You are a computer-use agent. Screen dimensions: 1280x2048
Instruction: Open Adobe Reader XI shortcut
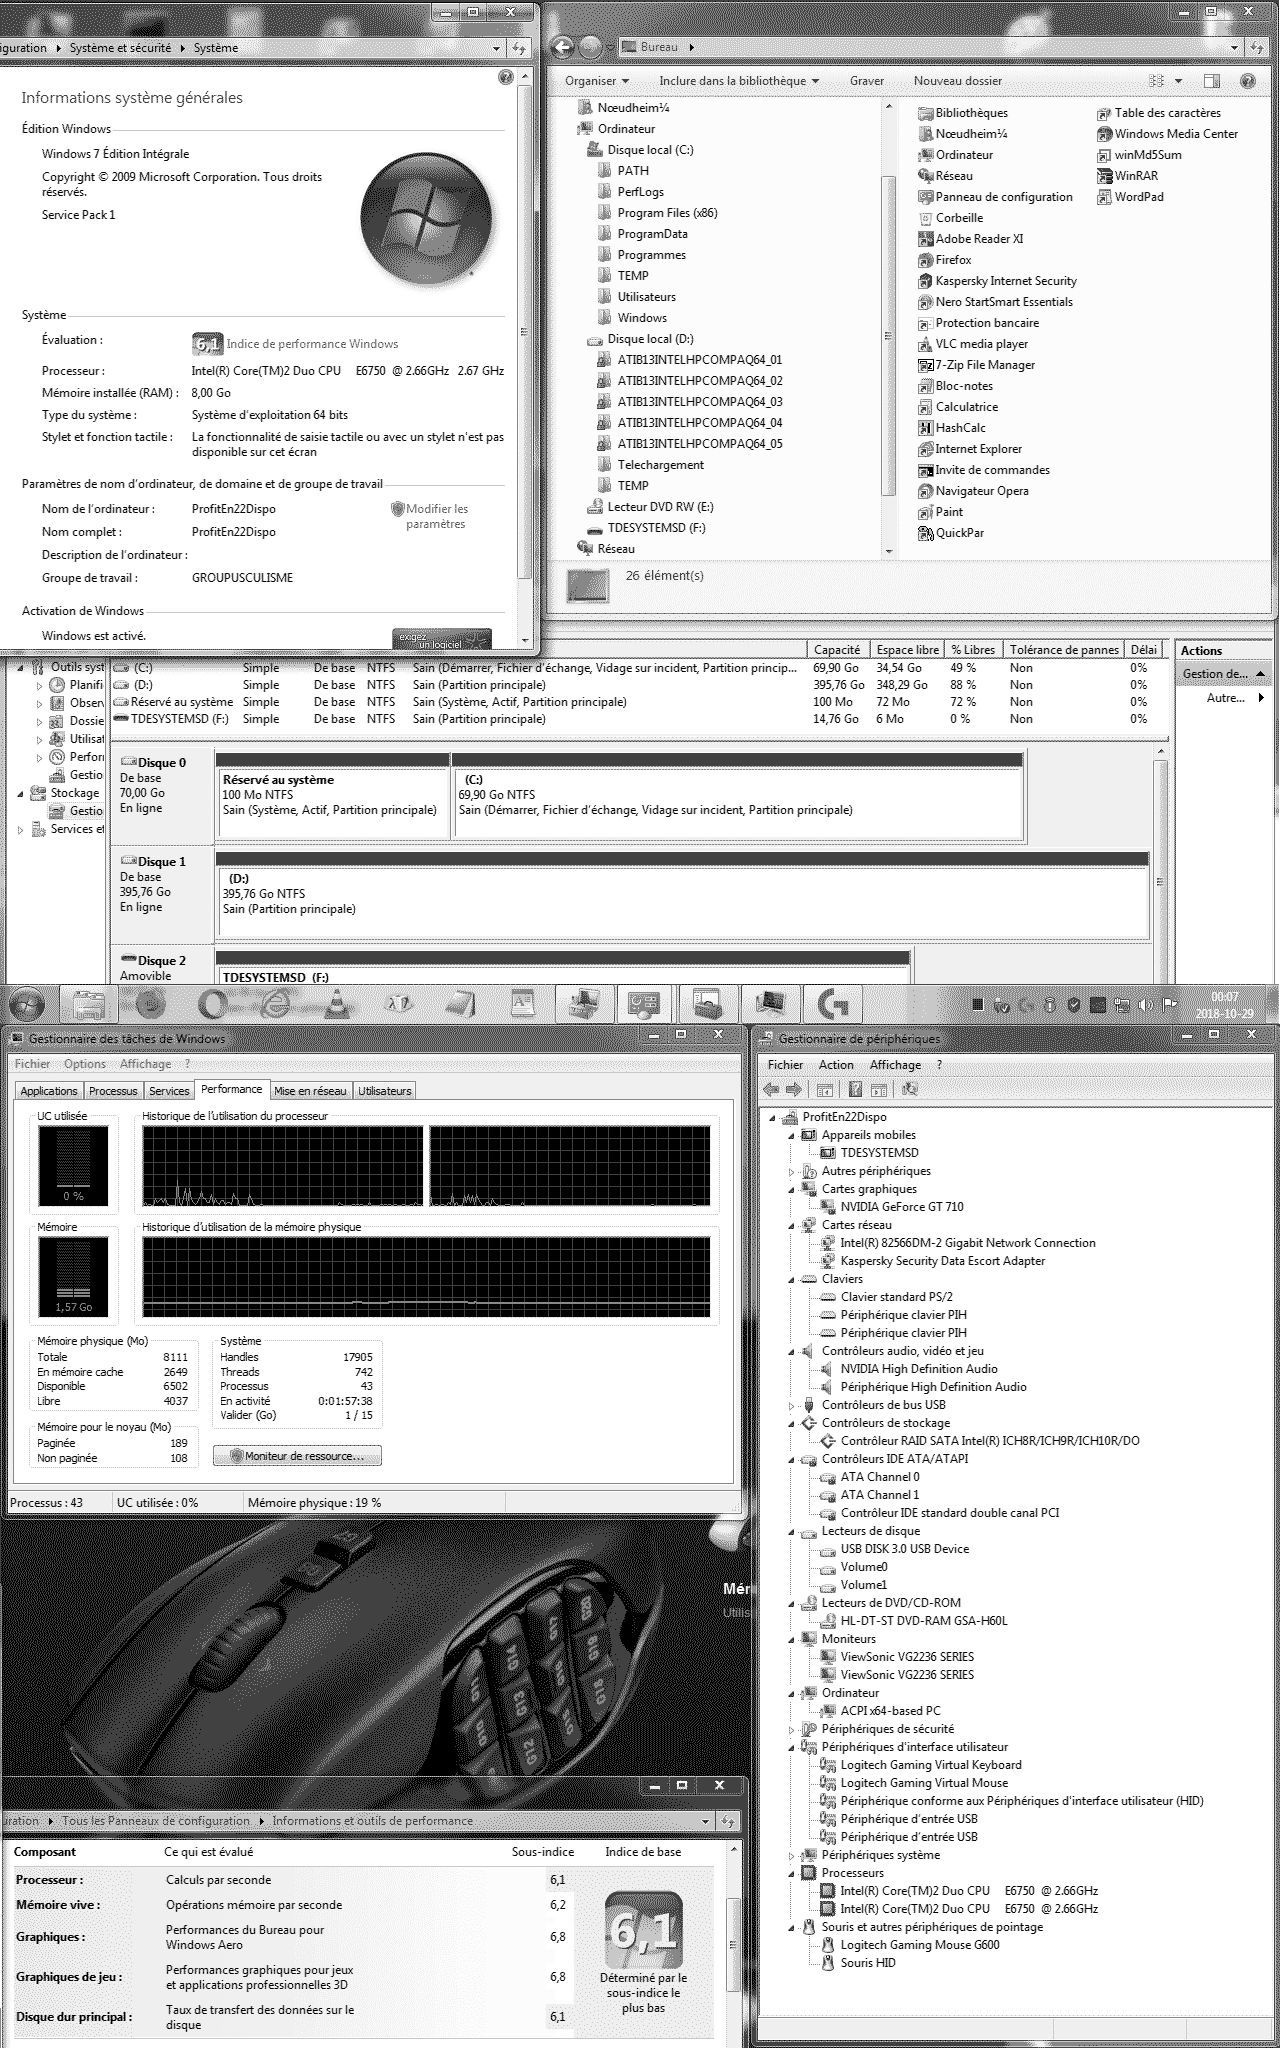click(970, 239)
